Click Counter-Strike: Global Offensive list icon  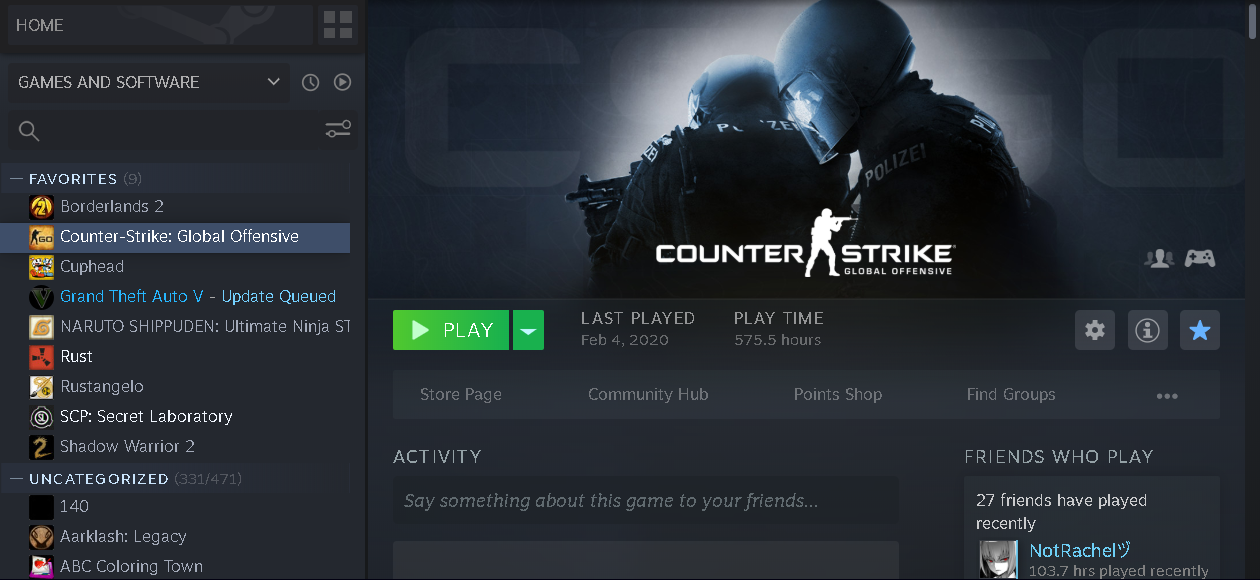pyautogui.click(x=41, y=237)
